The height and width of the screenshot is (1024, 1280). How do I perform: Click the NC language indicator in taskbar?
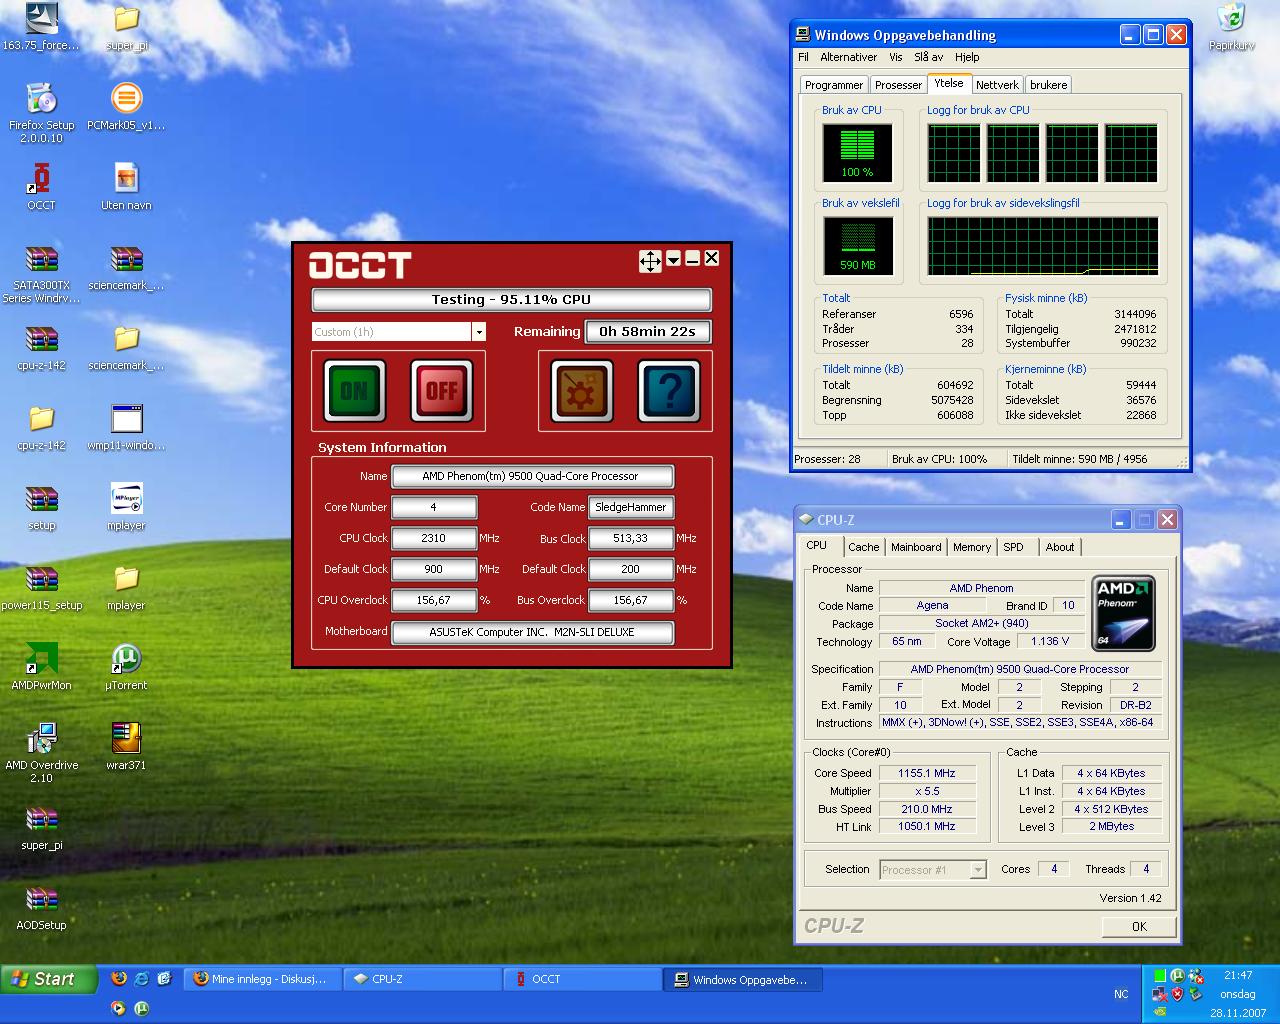click(1121, 994)
